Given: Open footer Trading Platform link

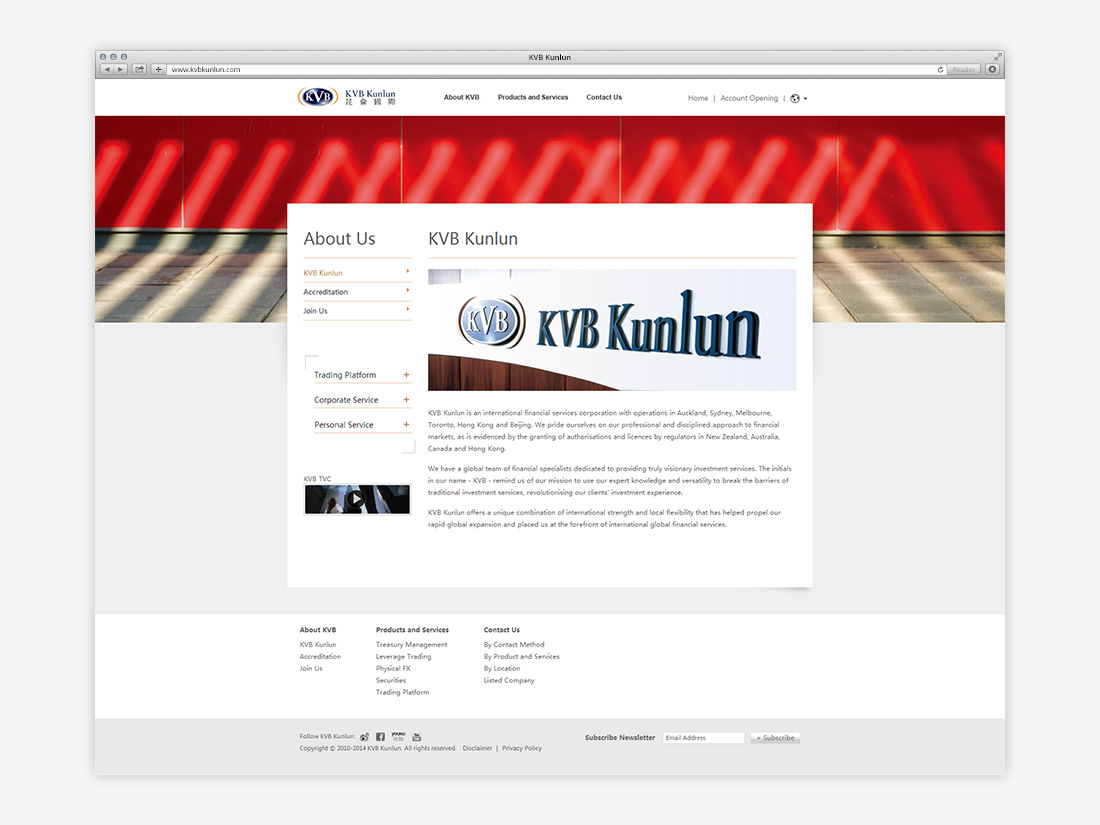Looking at the screenshot, I should click(x=402, y=692).
